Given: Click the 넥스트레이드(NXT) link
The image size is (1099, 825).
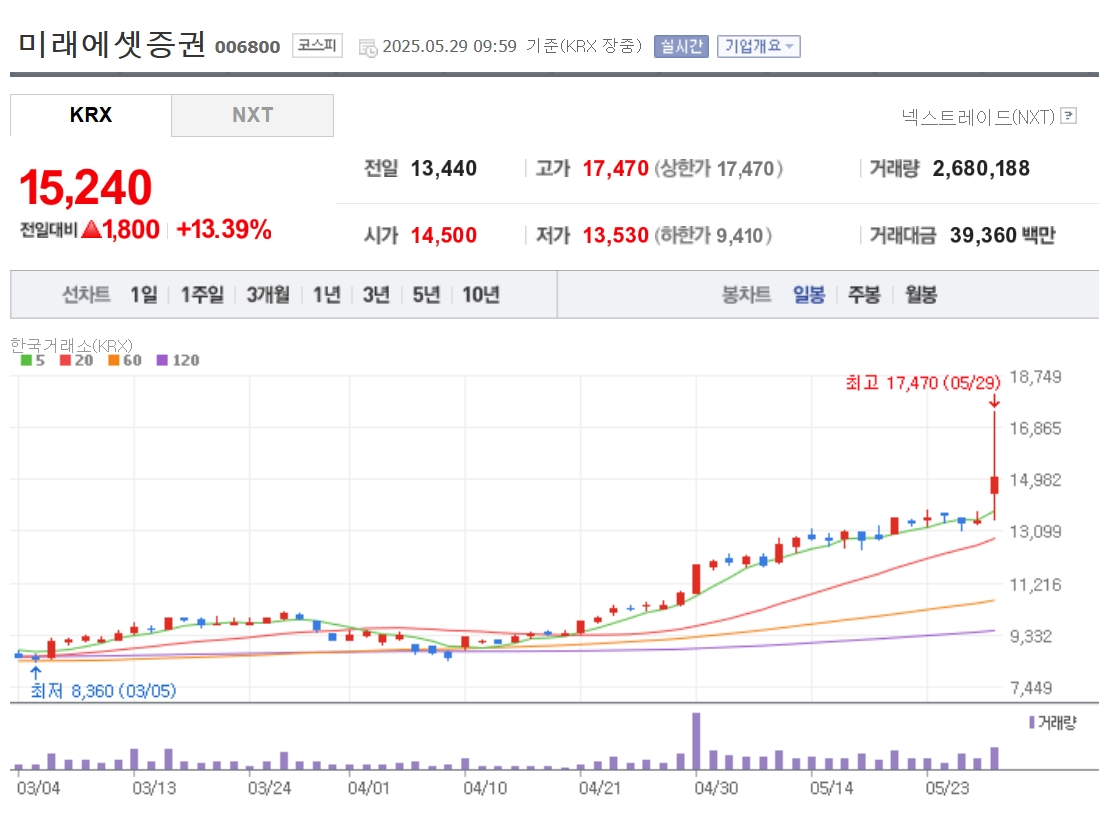Looking at the screenshot, I should coord(978,116).
